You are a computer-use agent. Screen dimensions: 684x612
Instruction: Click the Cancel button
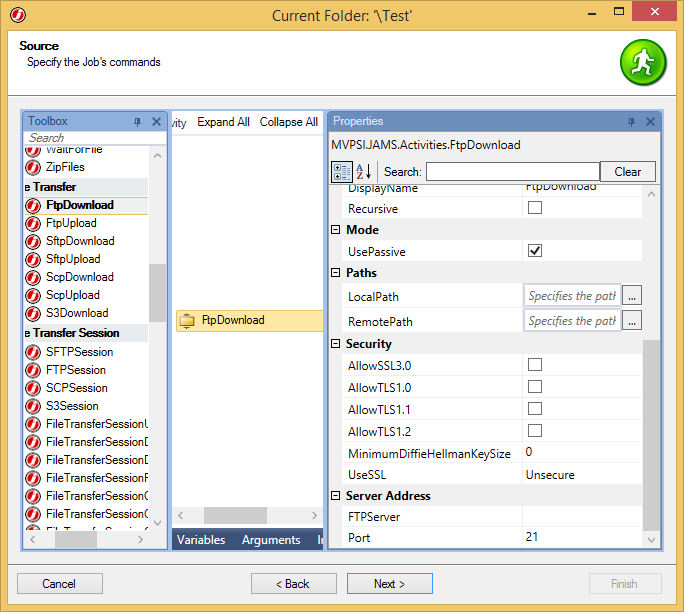60,584
